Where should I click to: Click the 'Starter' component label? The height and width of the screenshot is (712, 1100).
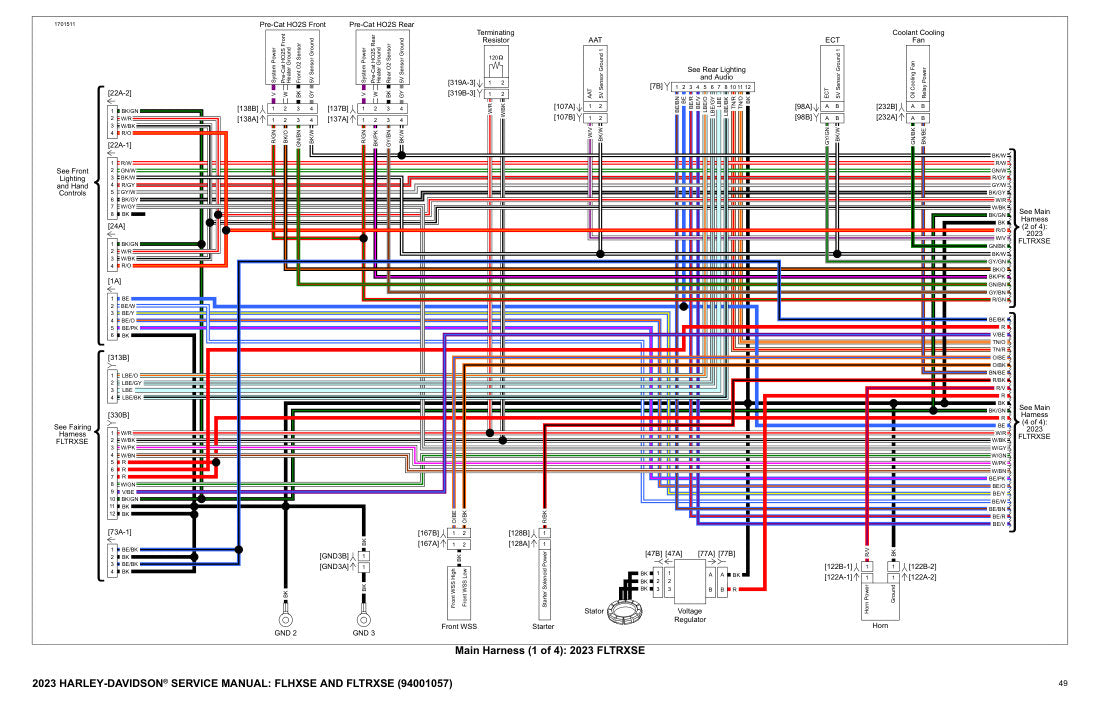click(x=543, y=626)
